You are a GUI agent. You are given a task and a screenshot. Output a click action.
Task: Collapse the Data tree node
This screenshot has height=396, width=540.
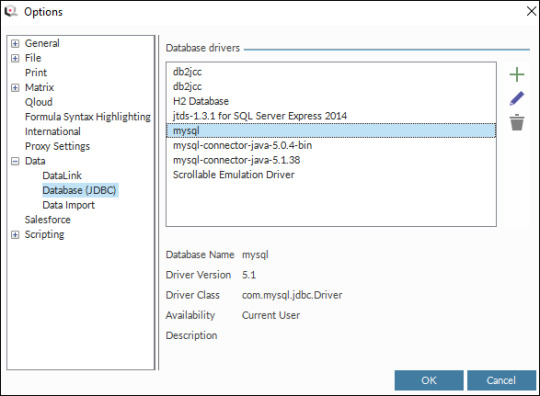[15, 161]
